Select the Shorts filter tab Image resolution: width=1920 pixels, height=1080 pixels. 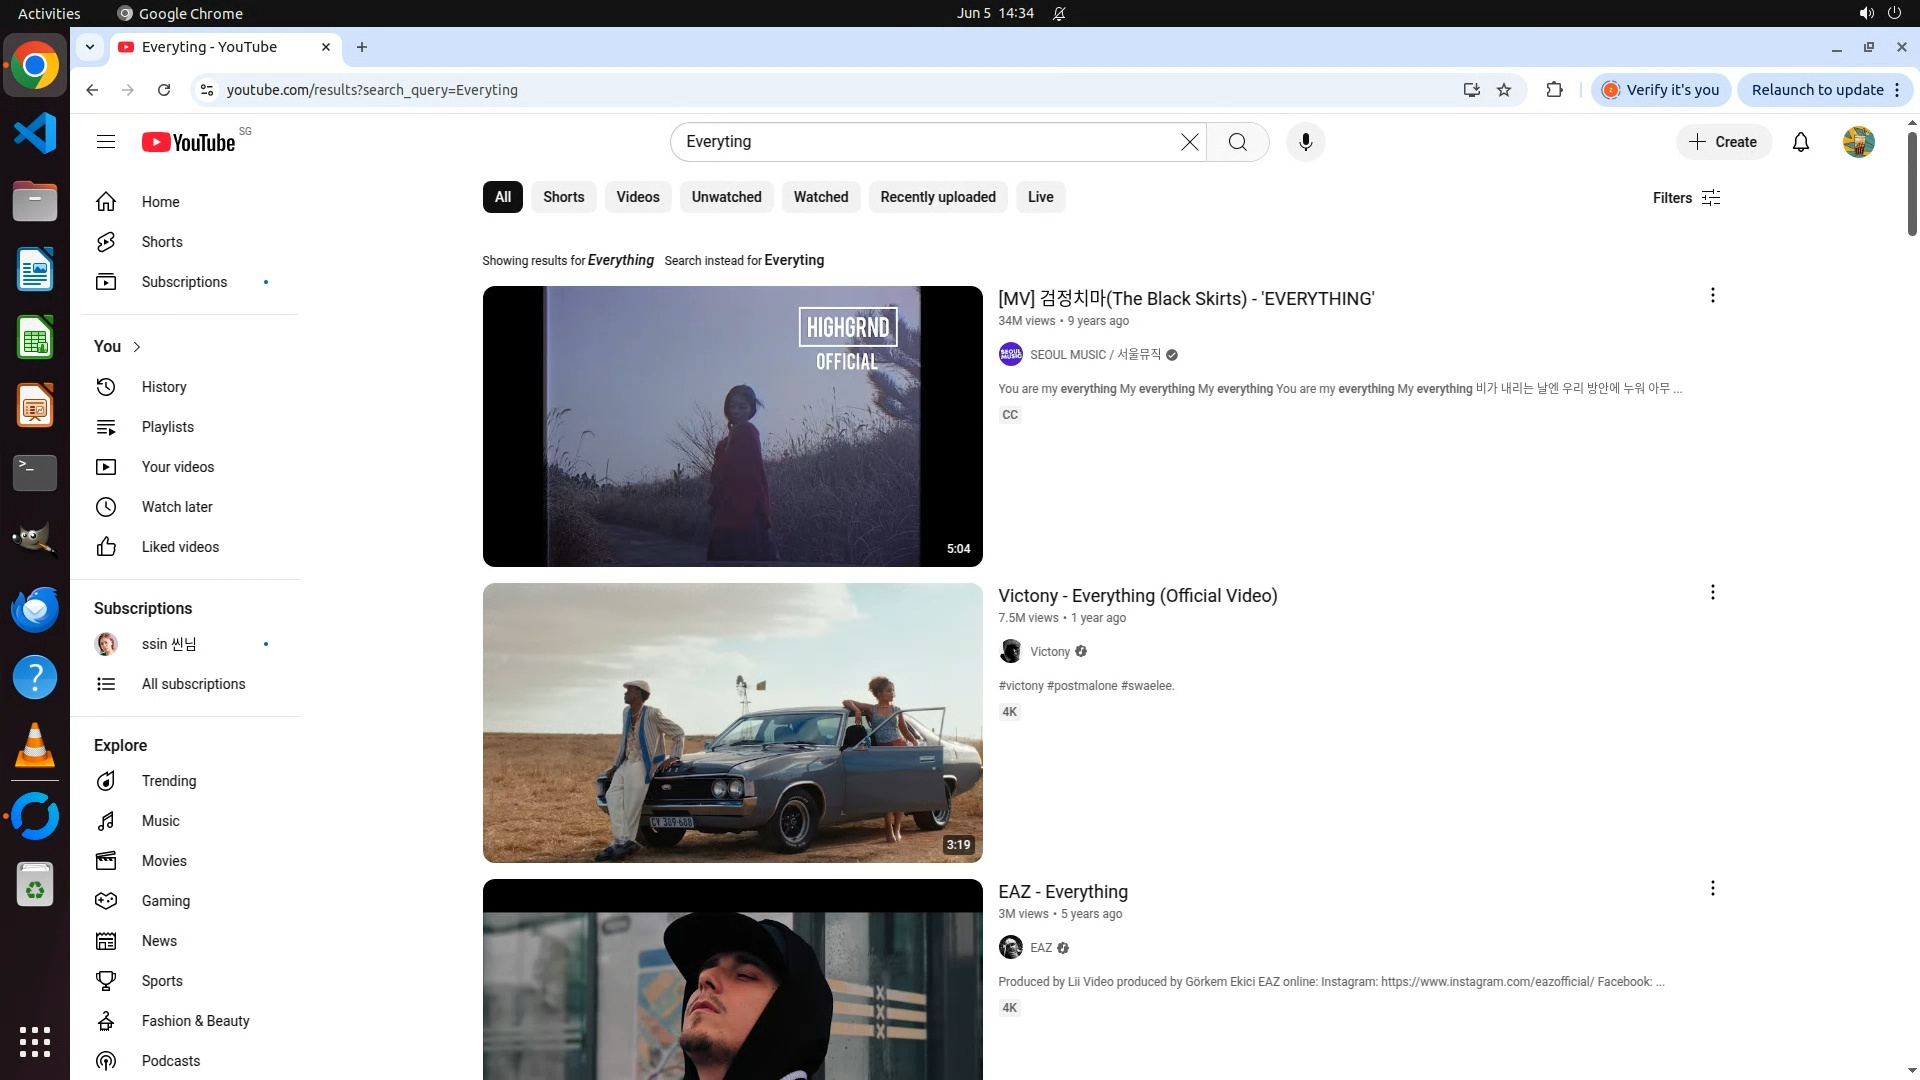pos(563,197)
